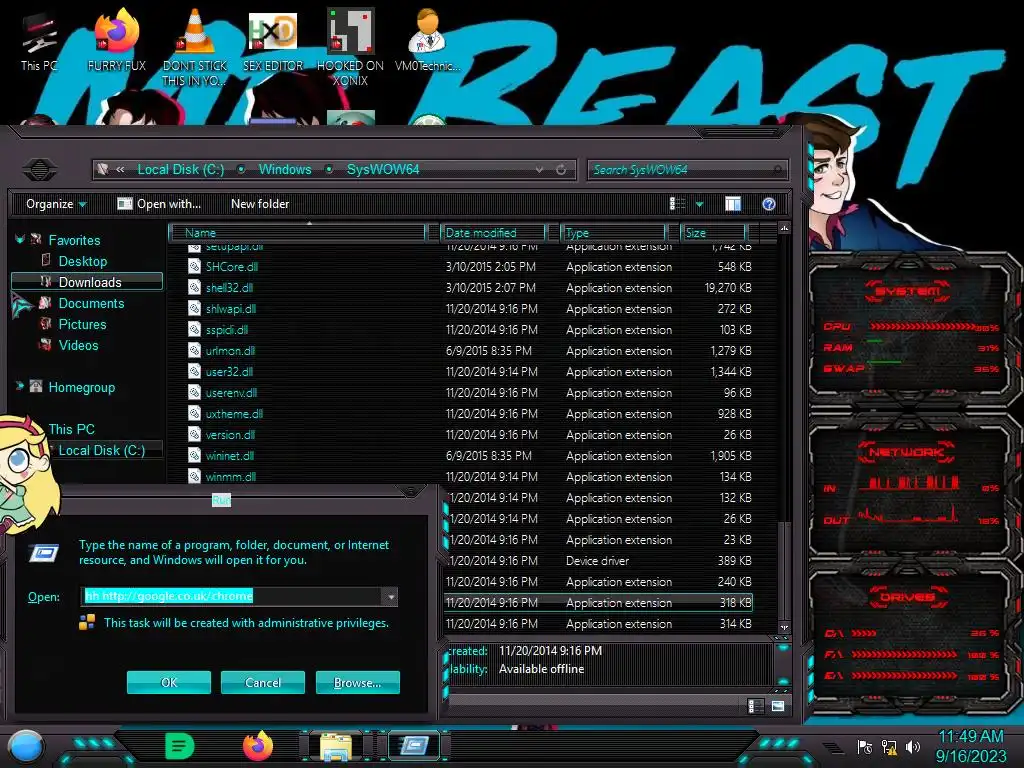The width and height of the screenshot is (1024, 768).
Task: Open File Explorer taskbar button
Action: (336, 746)
